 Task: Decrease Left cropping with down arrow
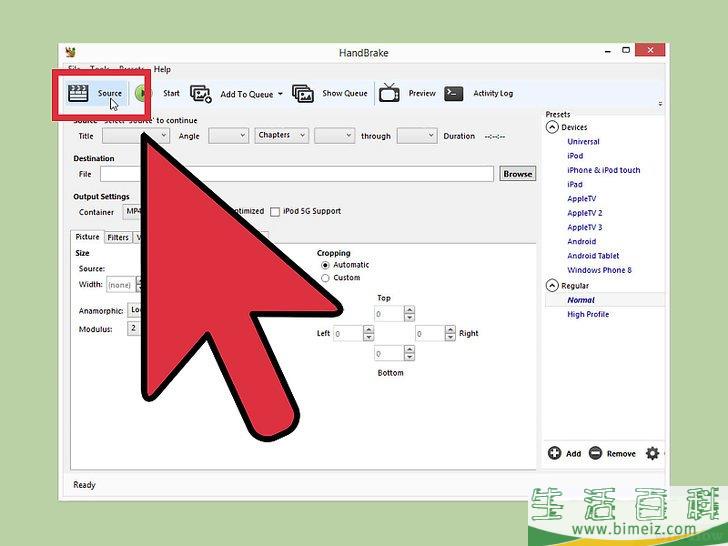[368, 338]
